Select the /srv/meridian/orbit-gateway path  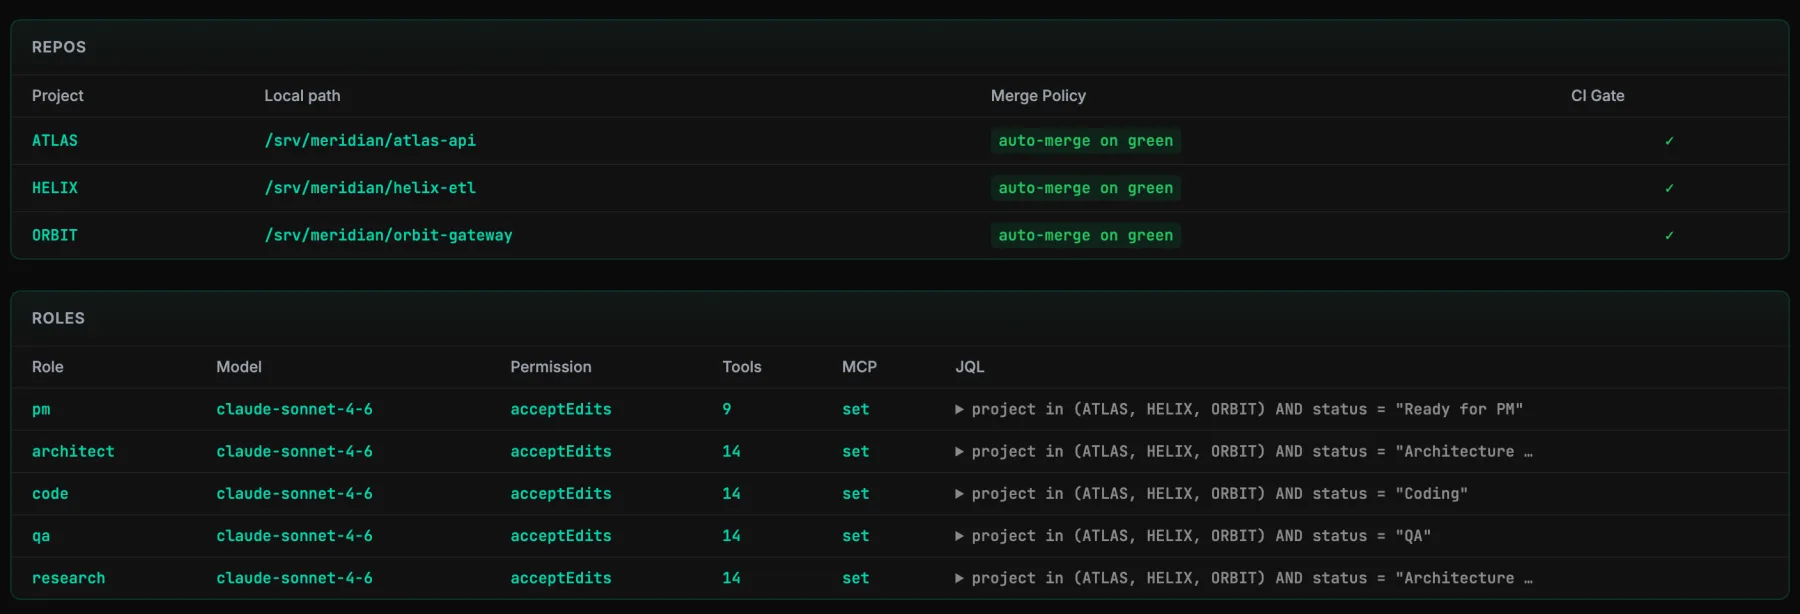click(388, 235)
